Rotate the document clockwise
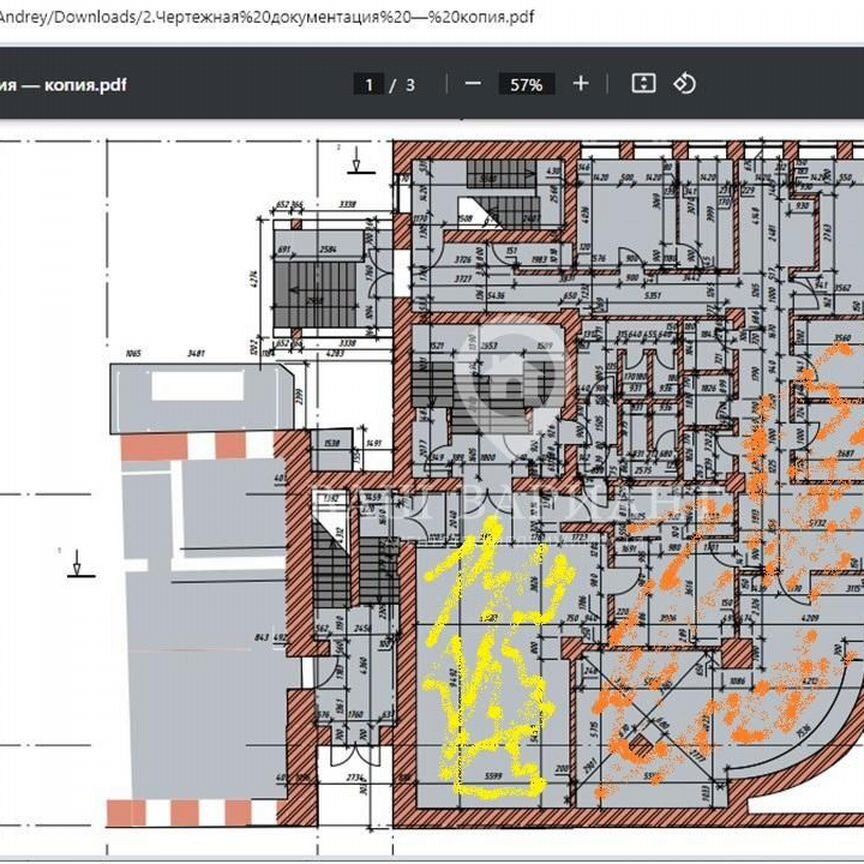Viewport: 864px width, 864px height. tap(686, 84)
